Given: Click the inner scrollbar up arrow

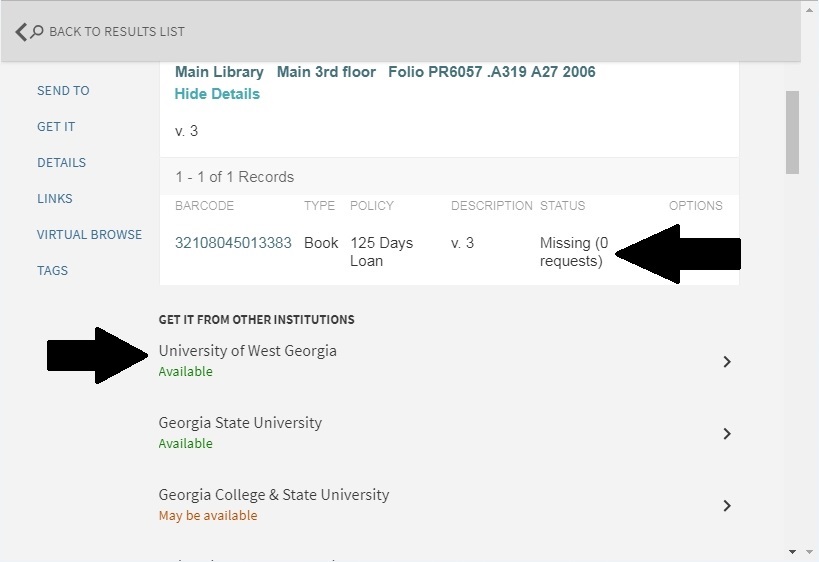Looking at the screenshot, I should [x=809, y=10].
